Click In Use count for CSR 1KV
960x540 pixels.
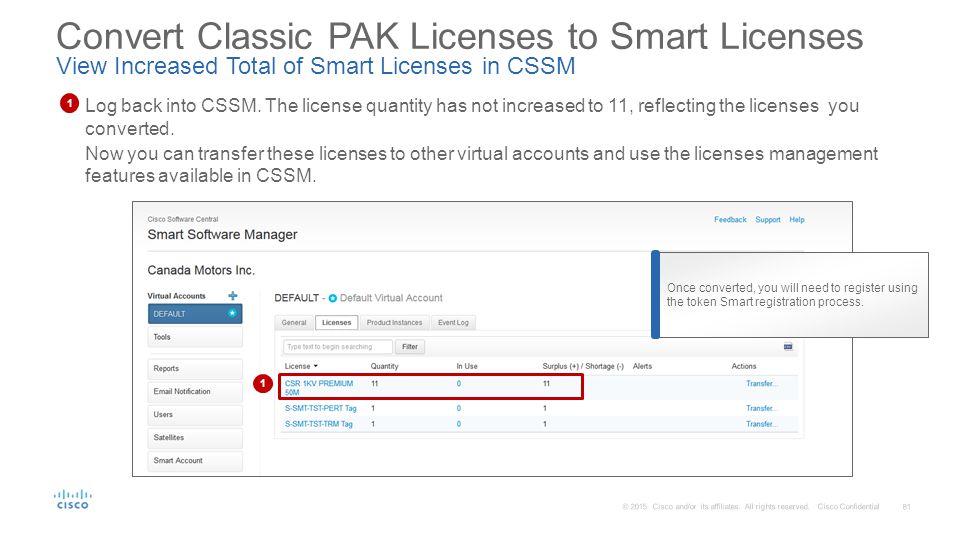459,384
